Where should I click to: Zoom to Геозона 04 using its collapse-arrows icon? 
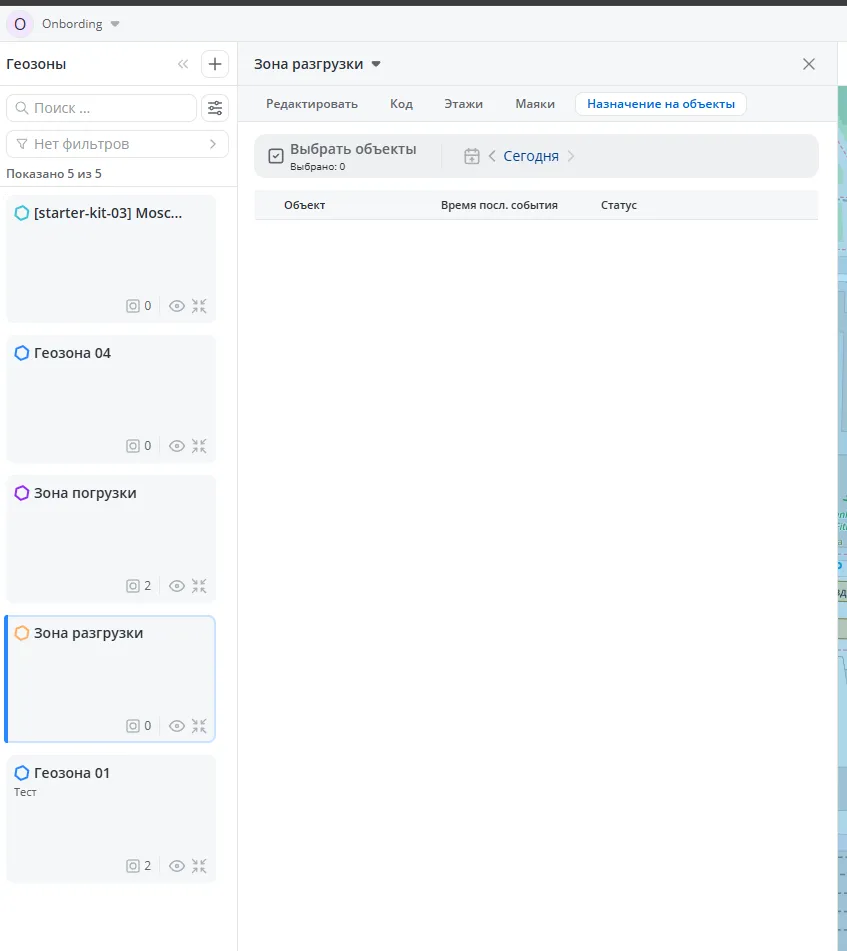199,446
